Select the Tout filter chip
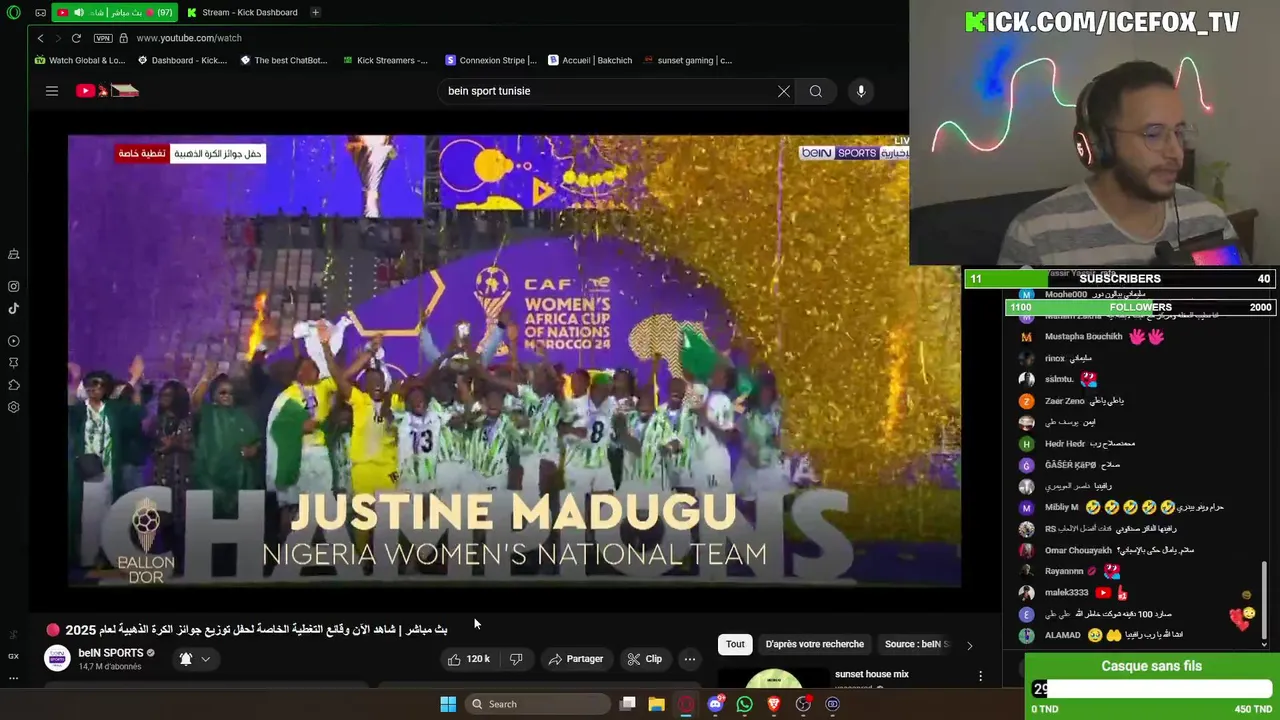Image resolution: width=1280 pixels, height=720 pixels. [735, 644]
